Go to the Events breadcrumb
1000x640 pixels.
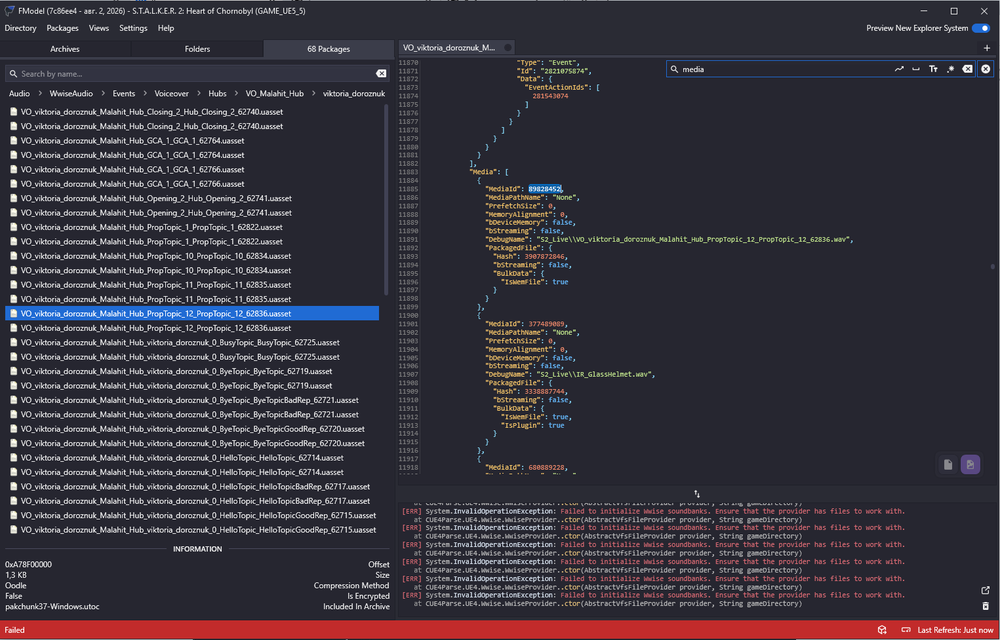(x=124, y=93)
